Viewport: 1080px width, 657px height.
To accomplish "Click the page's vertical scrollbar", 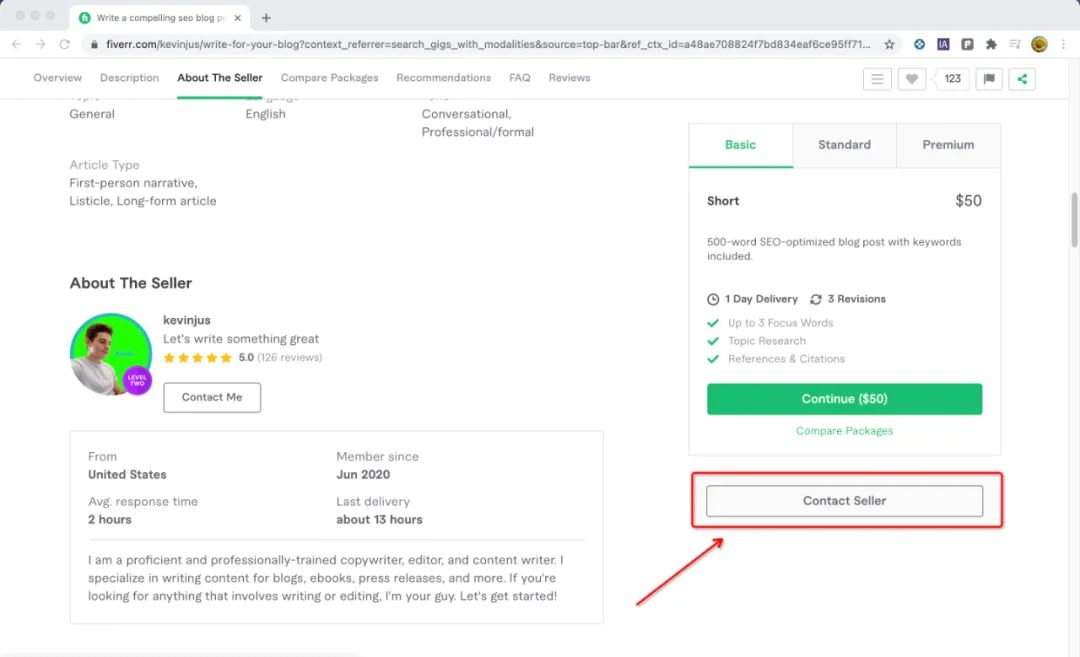I will point(1074,218).
